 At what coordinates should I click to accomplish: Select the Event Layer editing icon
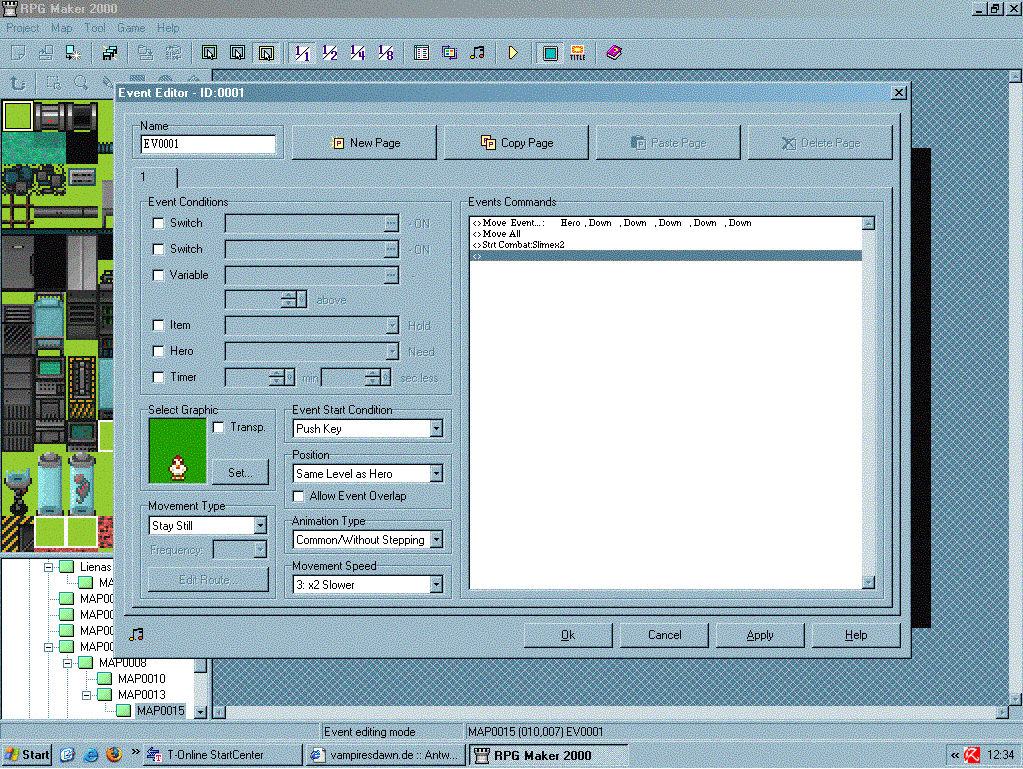266,53
